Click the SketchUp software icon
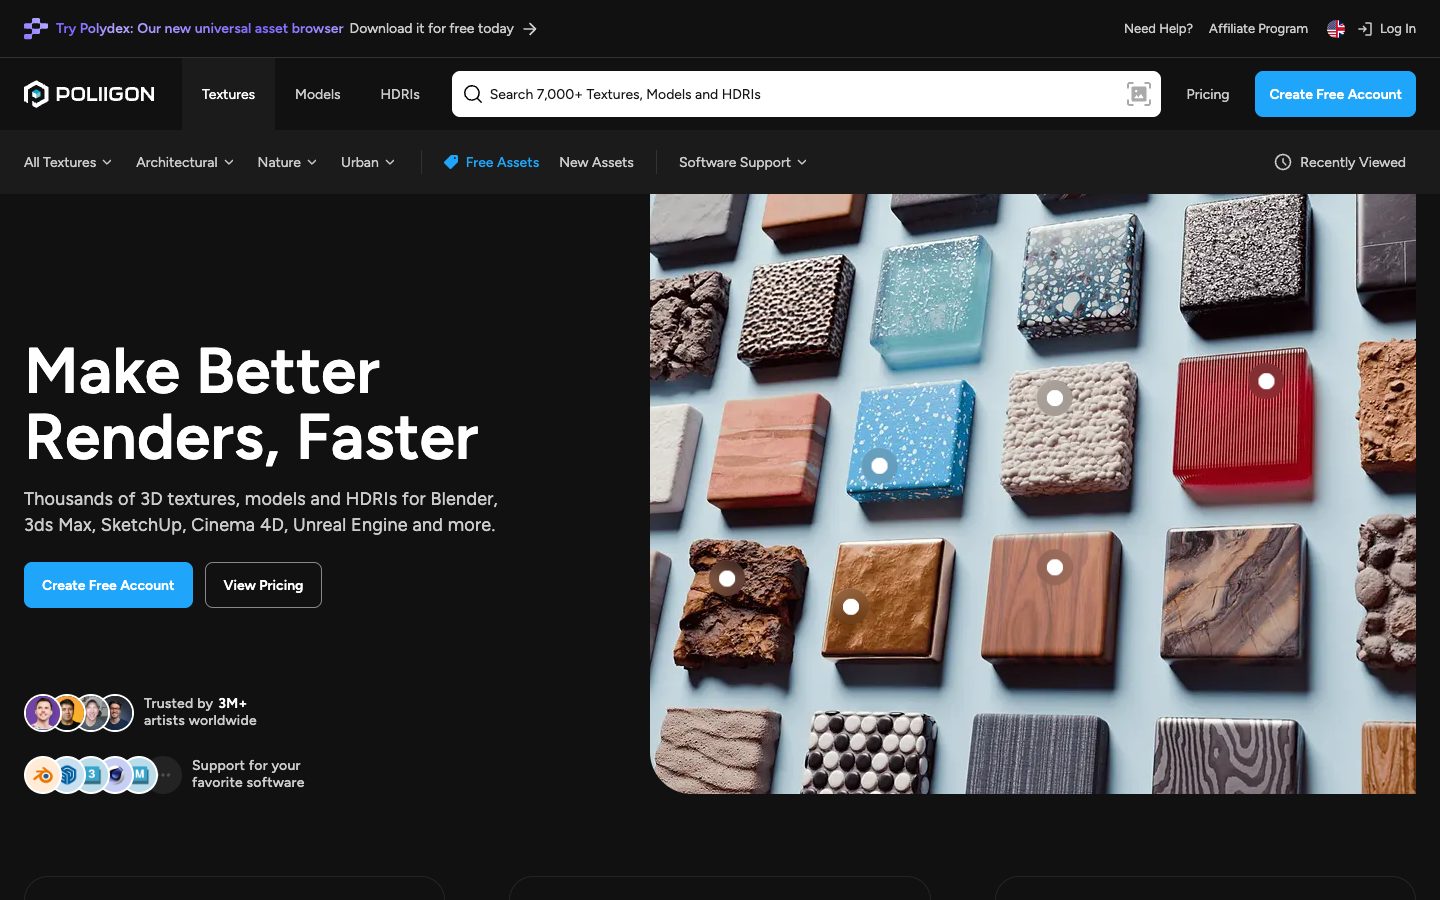1440x900 pixels. (x=67, y=775)
